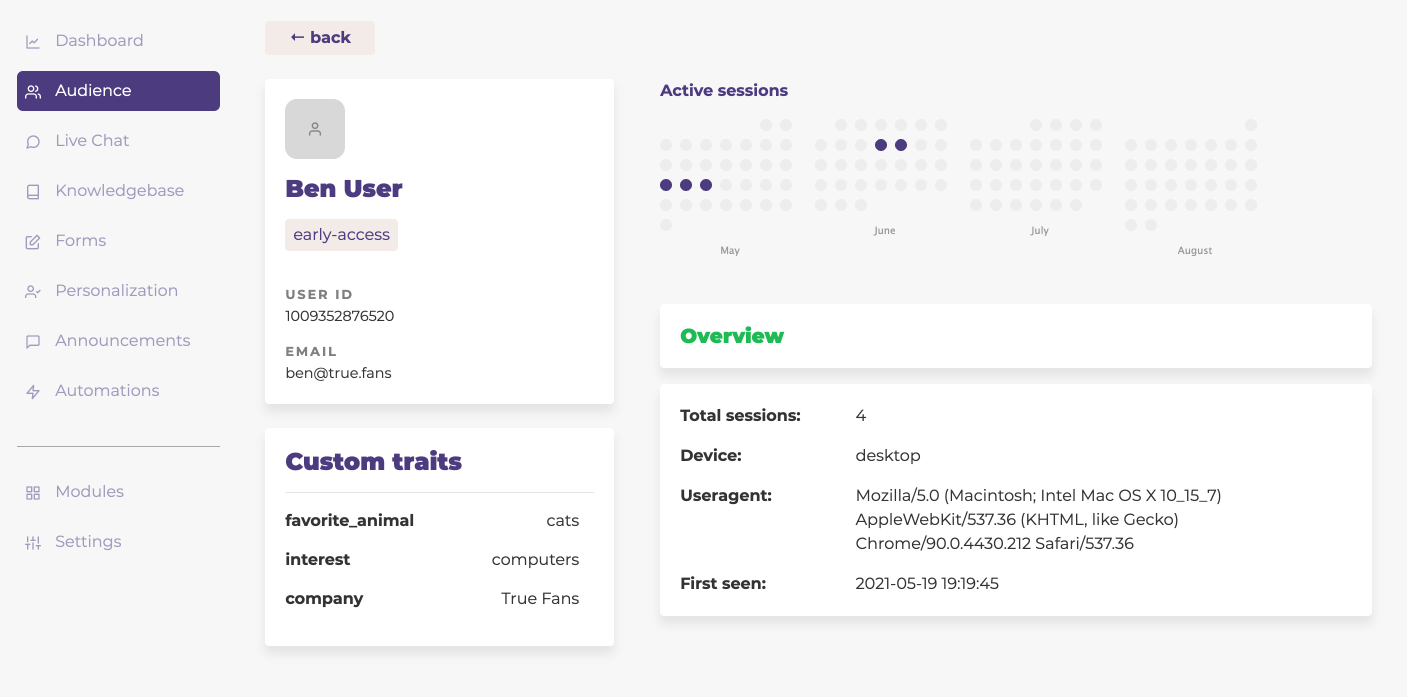Screen dimensions: 1407x697
Task: Click the Overview section header
Action: click(x=732, y=336)
